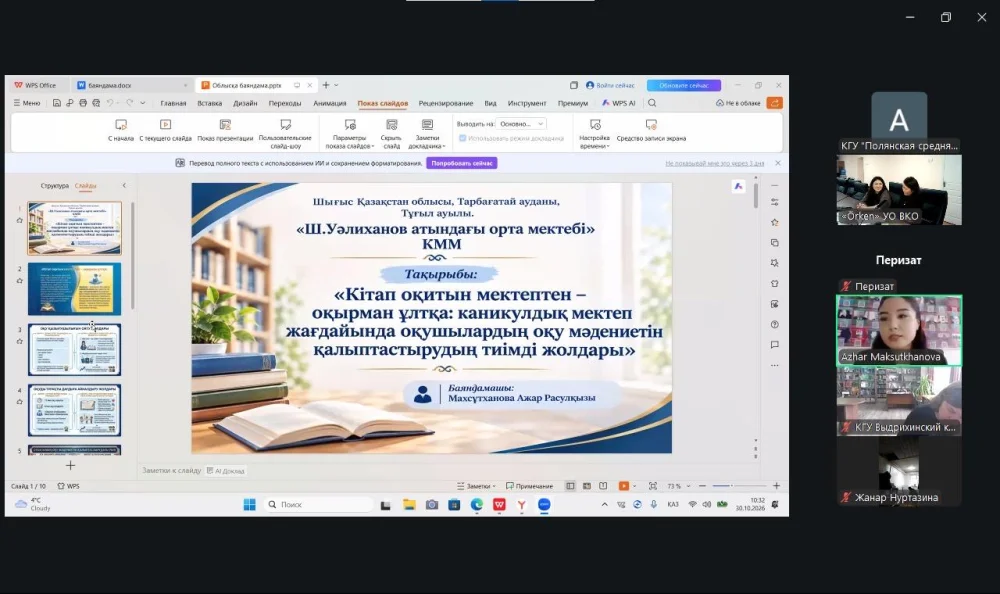Open the 'Дизайн' ribbon tab

(245, 103)
